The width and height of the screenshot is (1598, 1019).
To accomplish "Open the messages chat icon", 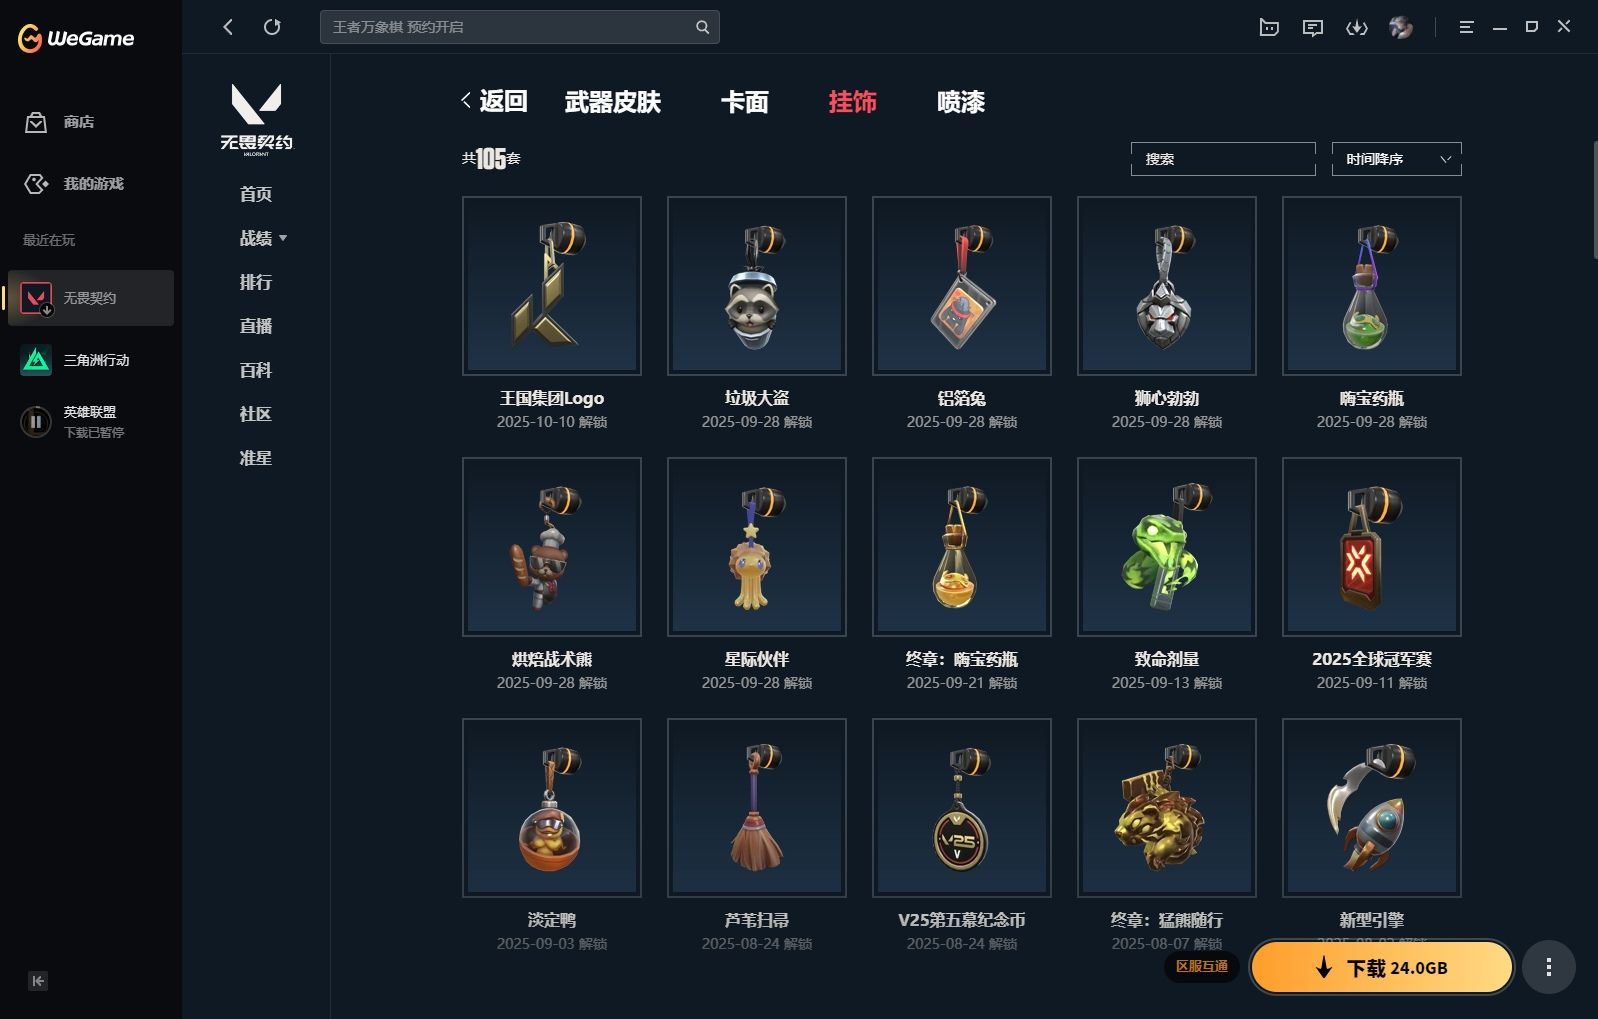I will click(1313, 28).
